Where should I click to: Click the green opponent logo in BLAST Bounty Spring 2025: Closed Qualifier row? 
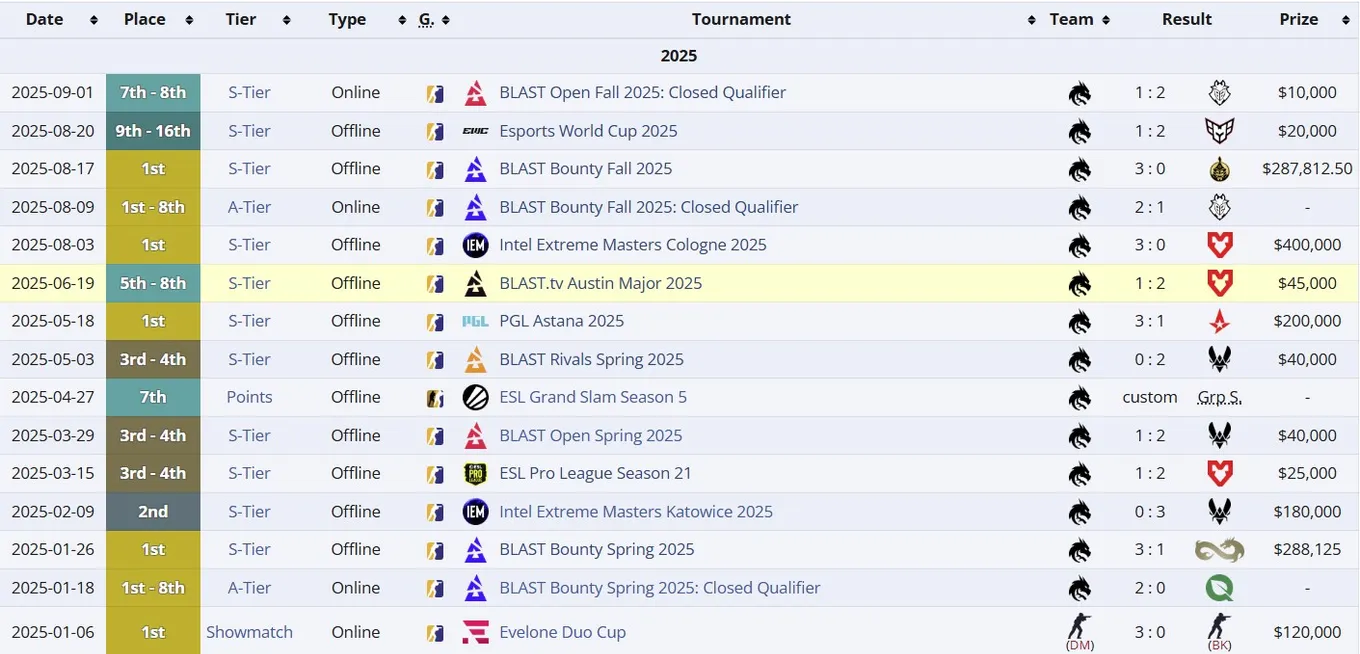pyautogui.click(x=1219, y=588)
